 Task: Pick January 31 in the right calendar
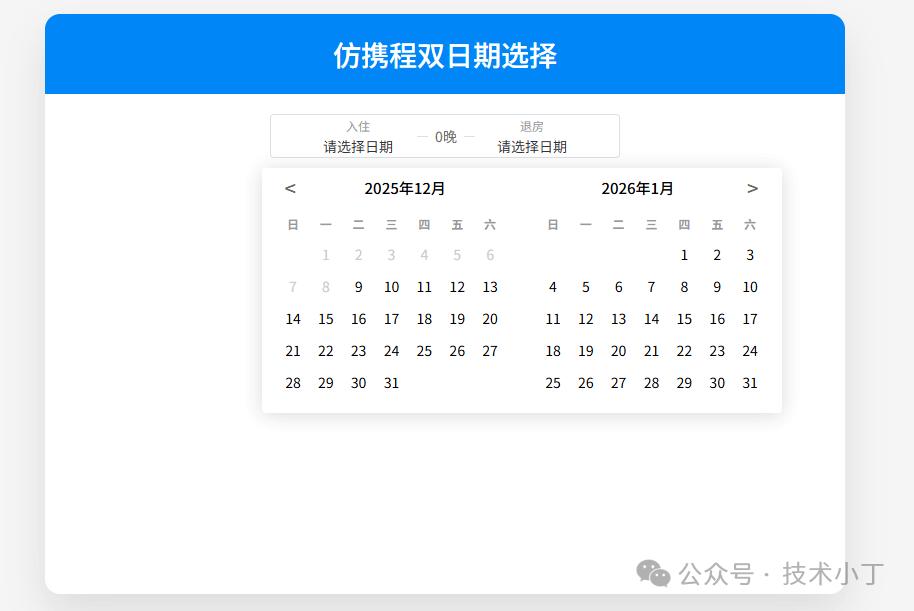(x=750, y=383)
